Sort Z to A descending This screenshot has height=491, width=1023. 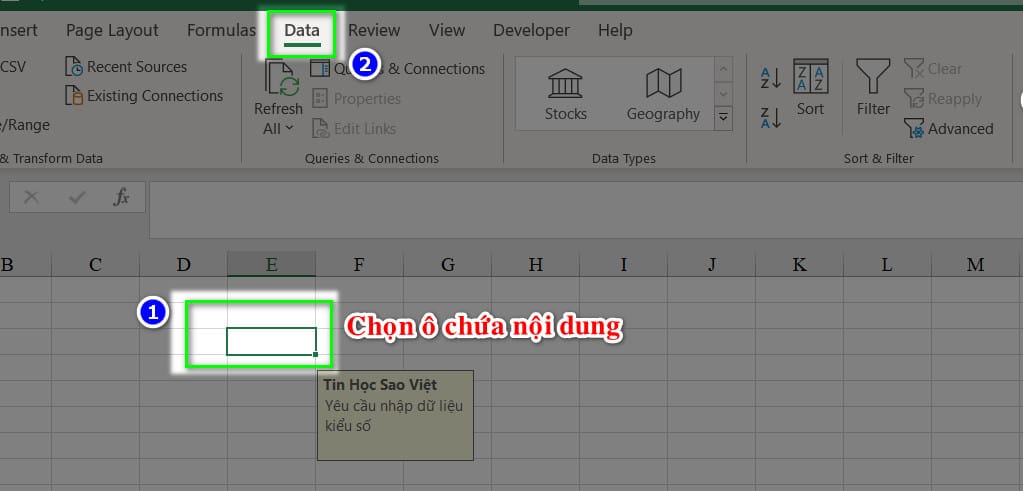pyautogui.click(x=771, y=118)
